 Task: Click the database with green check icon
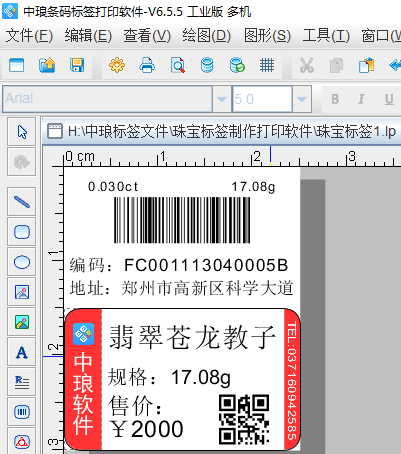click(237, 65)
